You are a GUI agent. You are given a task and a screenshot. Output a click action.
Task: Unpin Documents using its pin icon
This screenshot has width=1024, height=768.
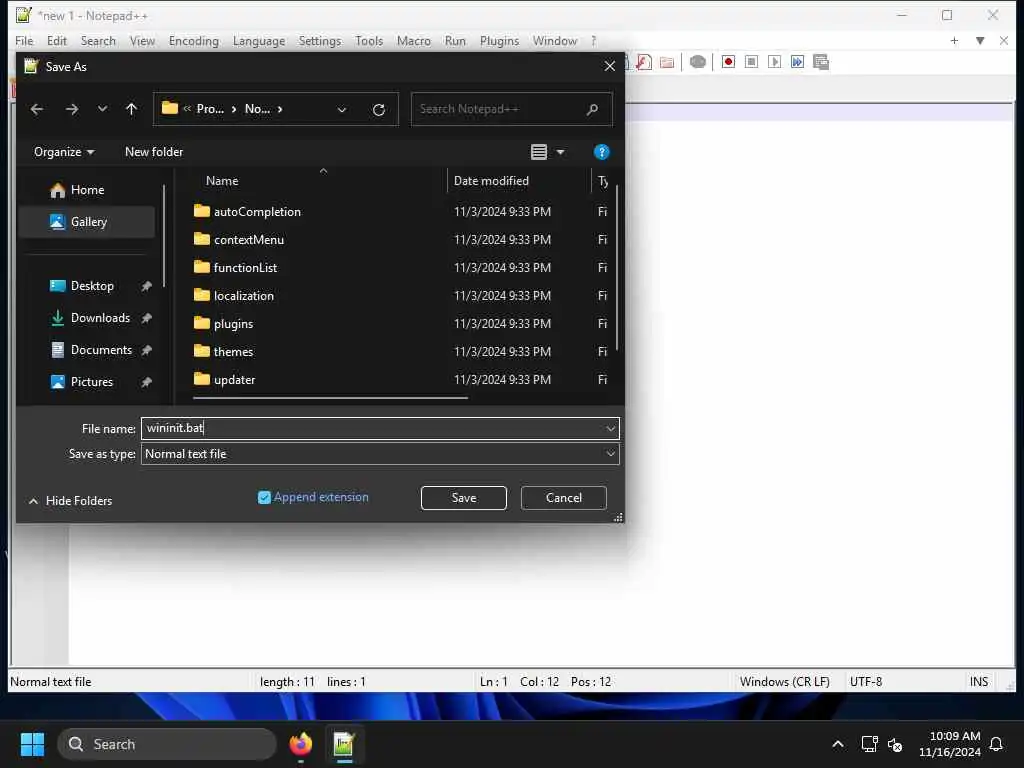click(x=146, y=350)
